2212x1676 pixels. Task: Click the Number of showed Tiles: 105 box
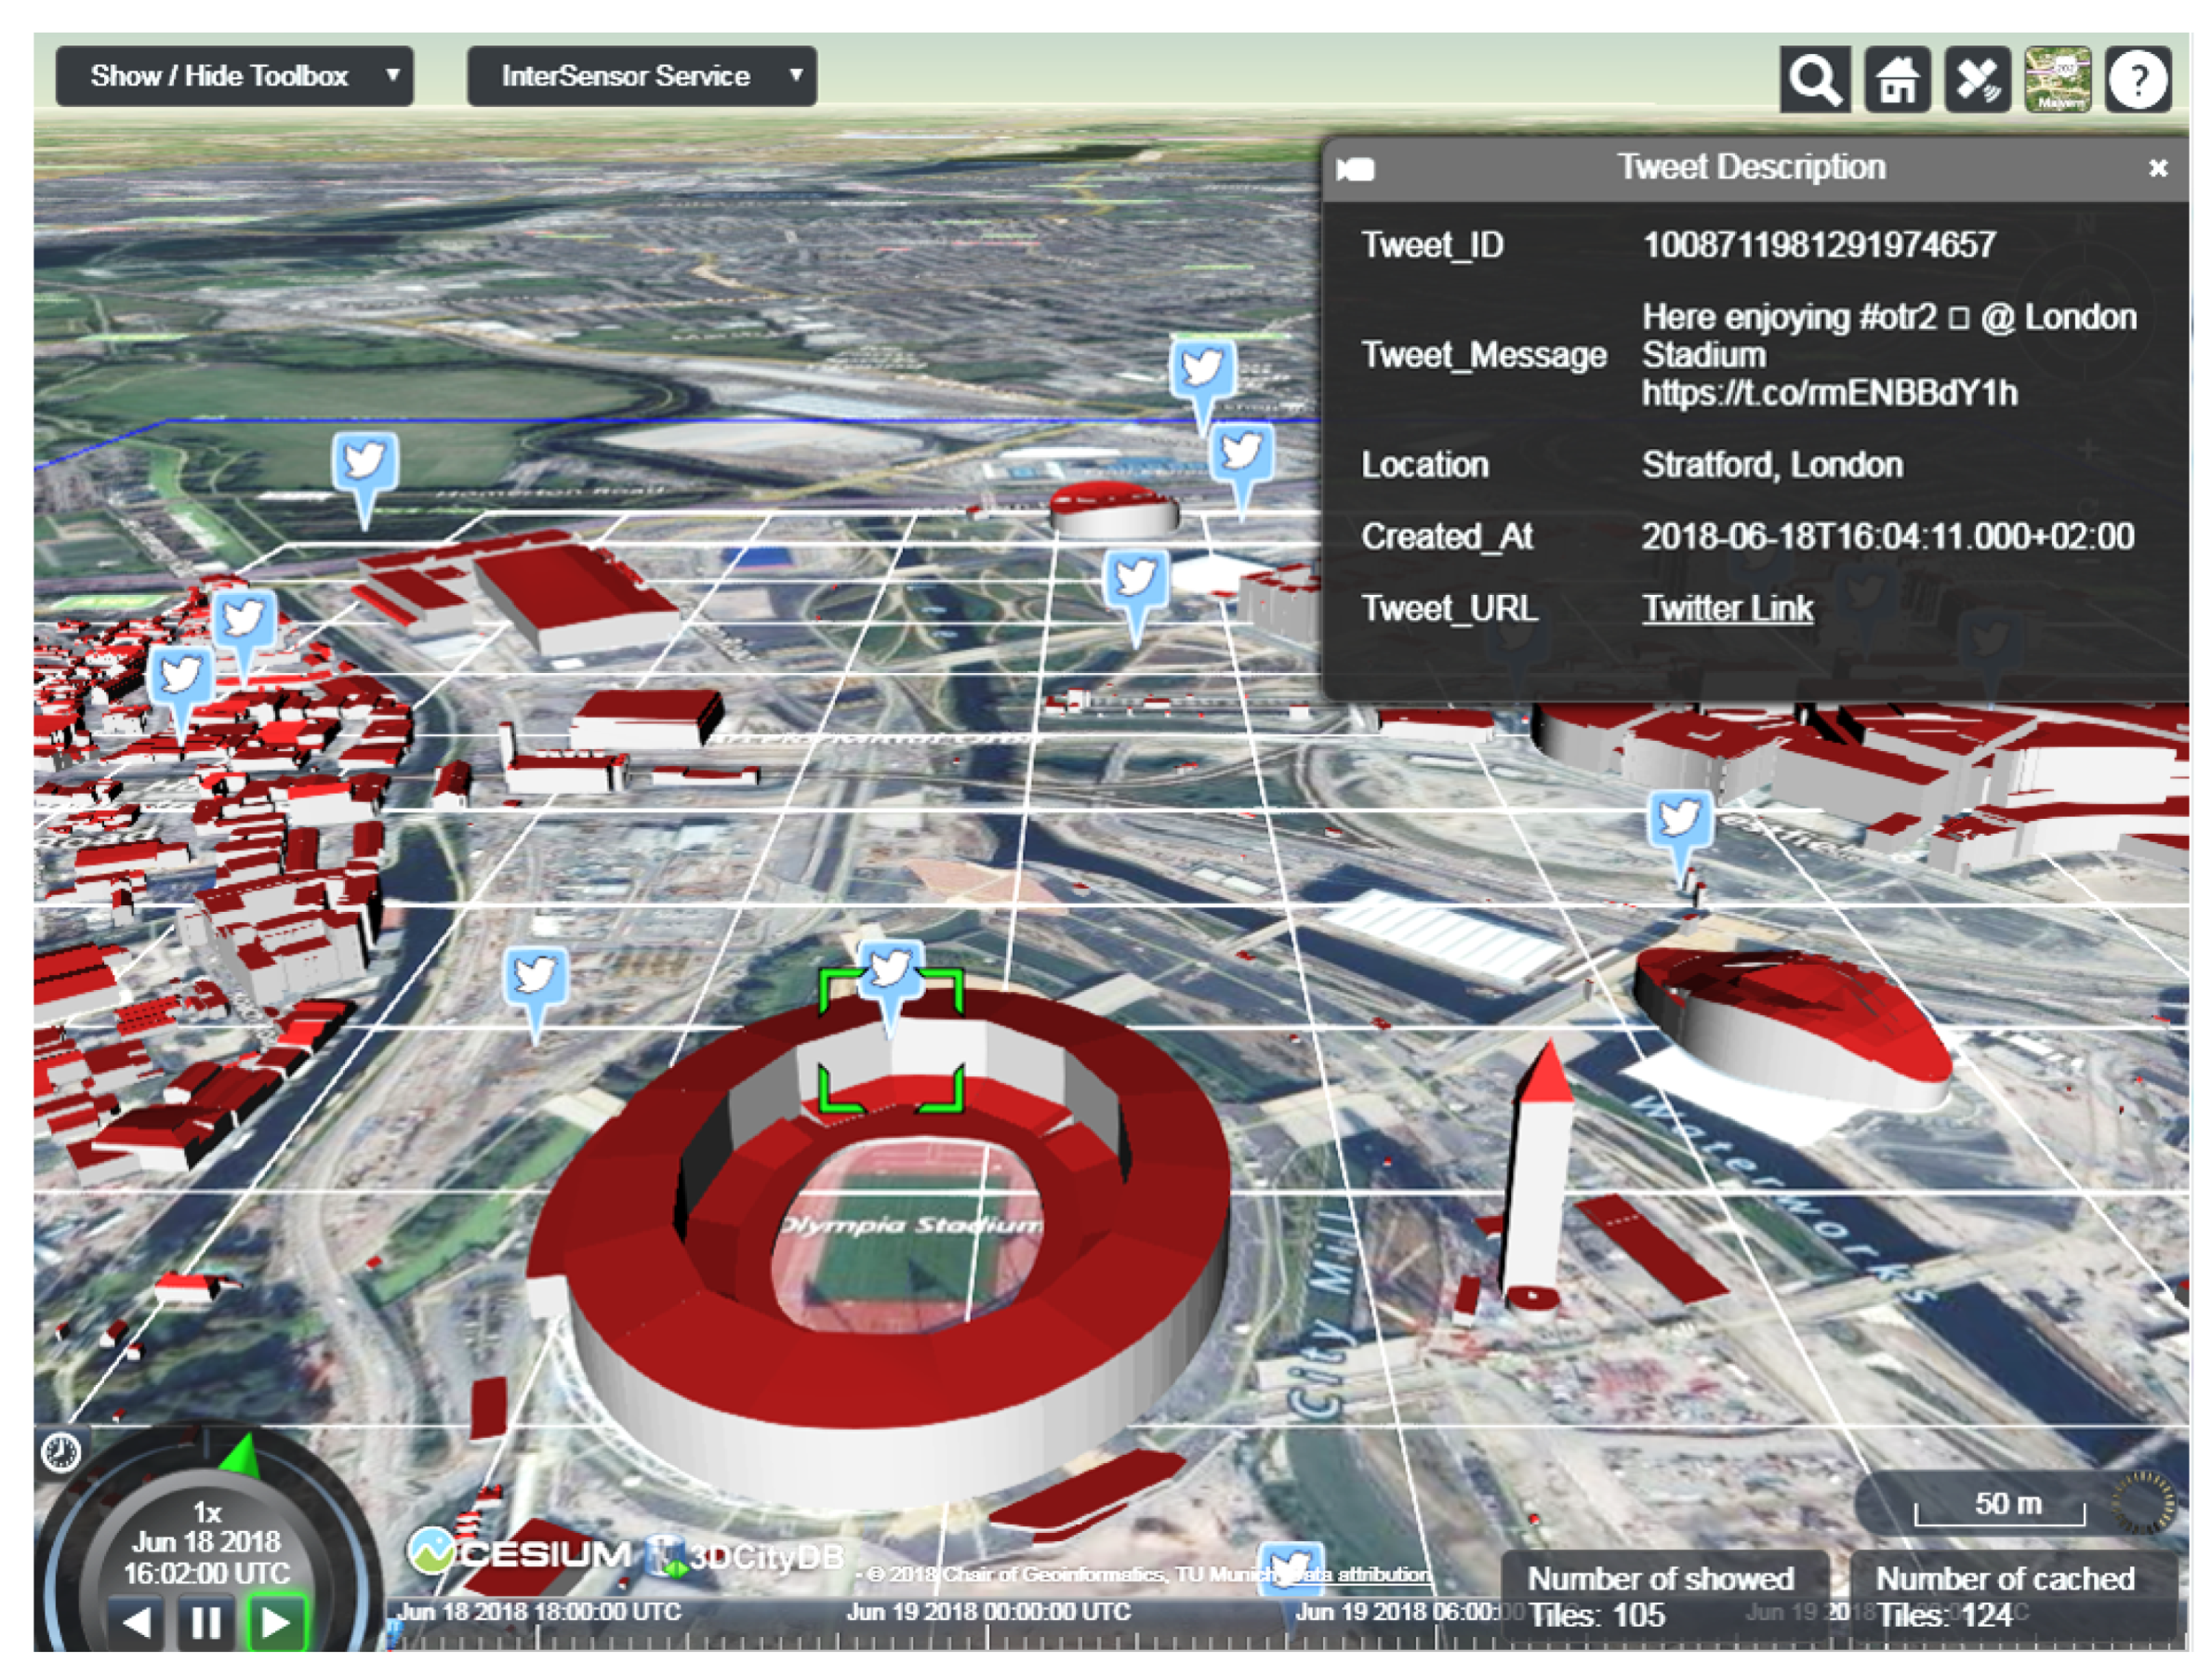pyautogui.click(x=1664, y=1597)
